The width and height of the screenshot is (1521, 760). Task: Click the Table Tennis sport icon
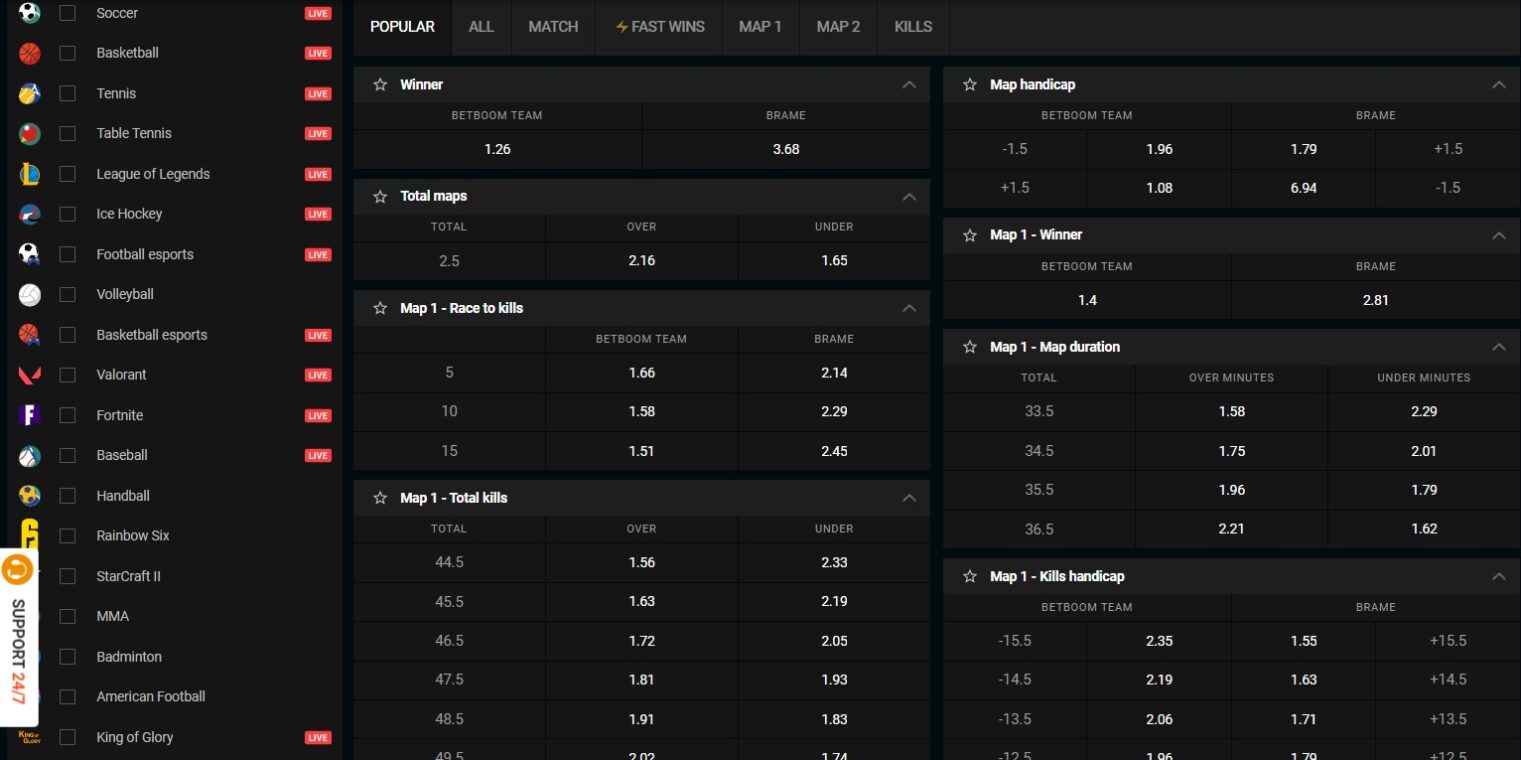tap(30, 133)
